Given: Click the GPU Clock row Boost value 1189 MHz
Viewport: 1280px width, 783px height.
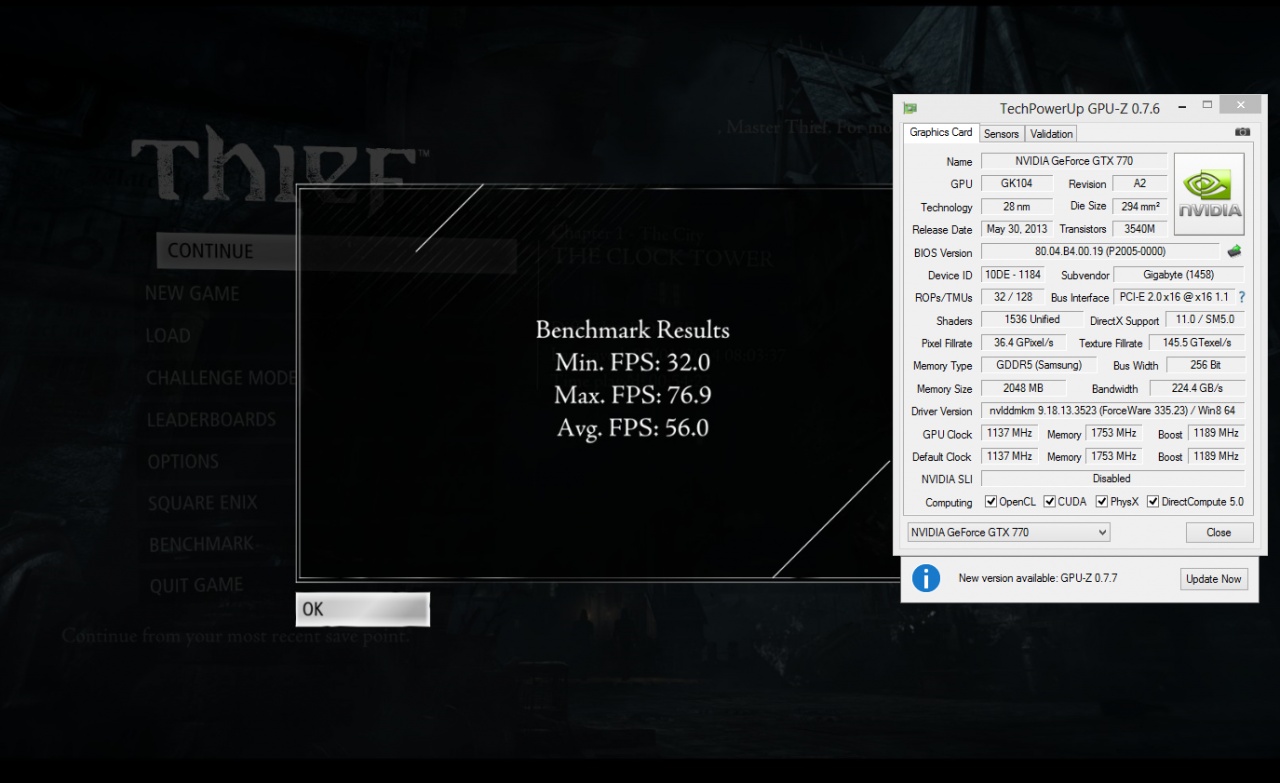Looking at the screenshot, I should [1216, 434].
